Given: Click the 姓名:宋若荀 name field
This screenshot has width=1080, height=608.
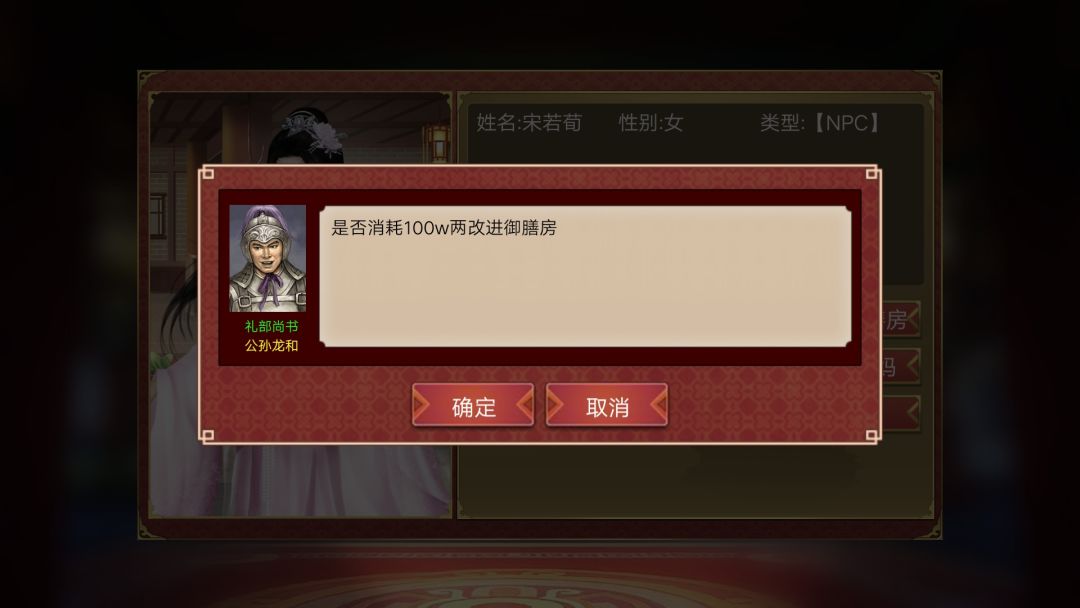Looking at the screenshot, I should click(529, 123).
